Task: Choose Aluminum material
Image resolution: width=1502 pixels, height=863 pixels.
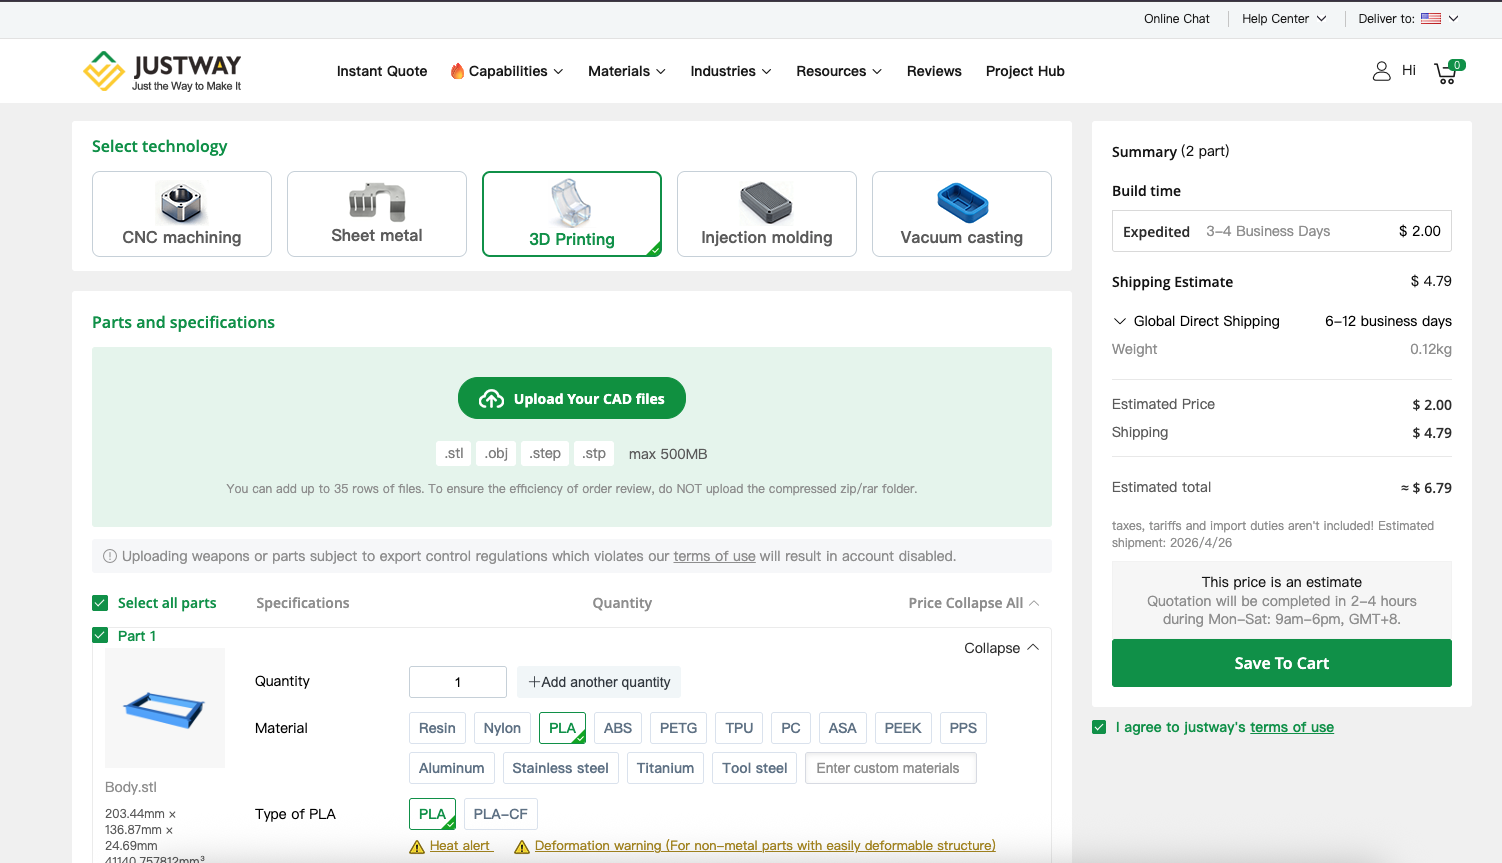Action: coord(452,768)
